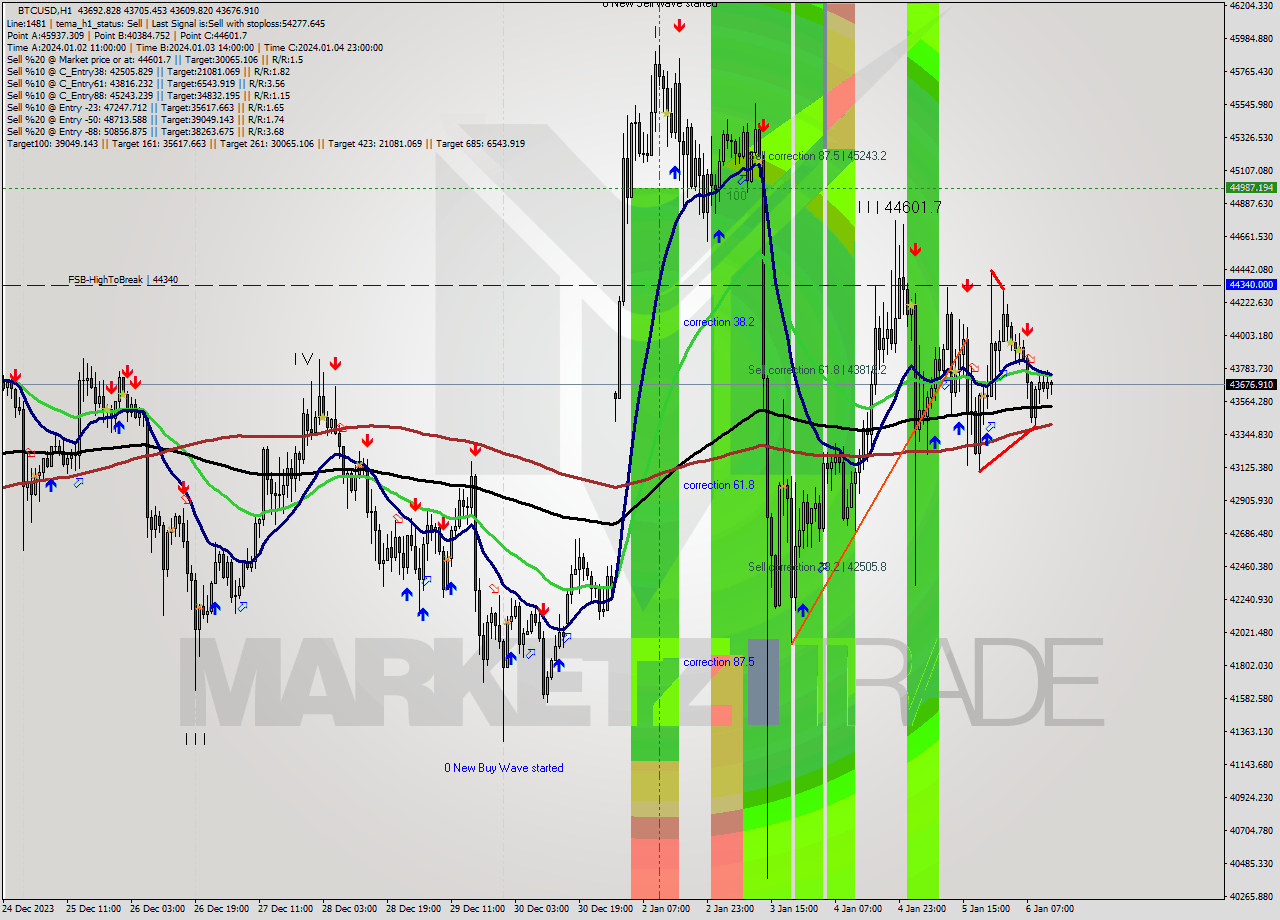The image size is (1280, 920).
Task: Click the '5 Jan 15:00' time label
Action: (986, 909)
